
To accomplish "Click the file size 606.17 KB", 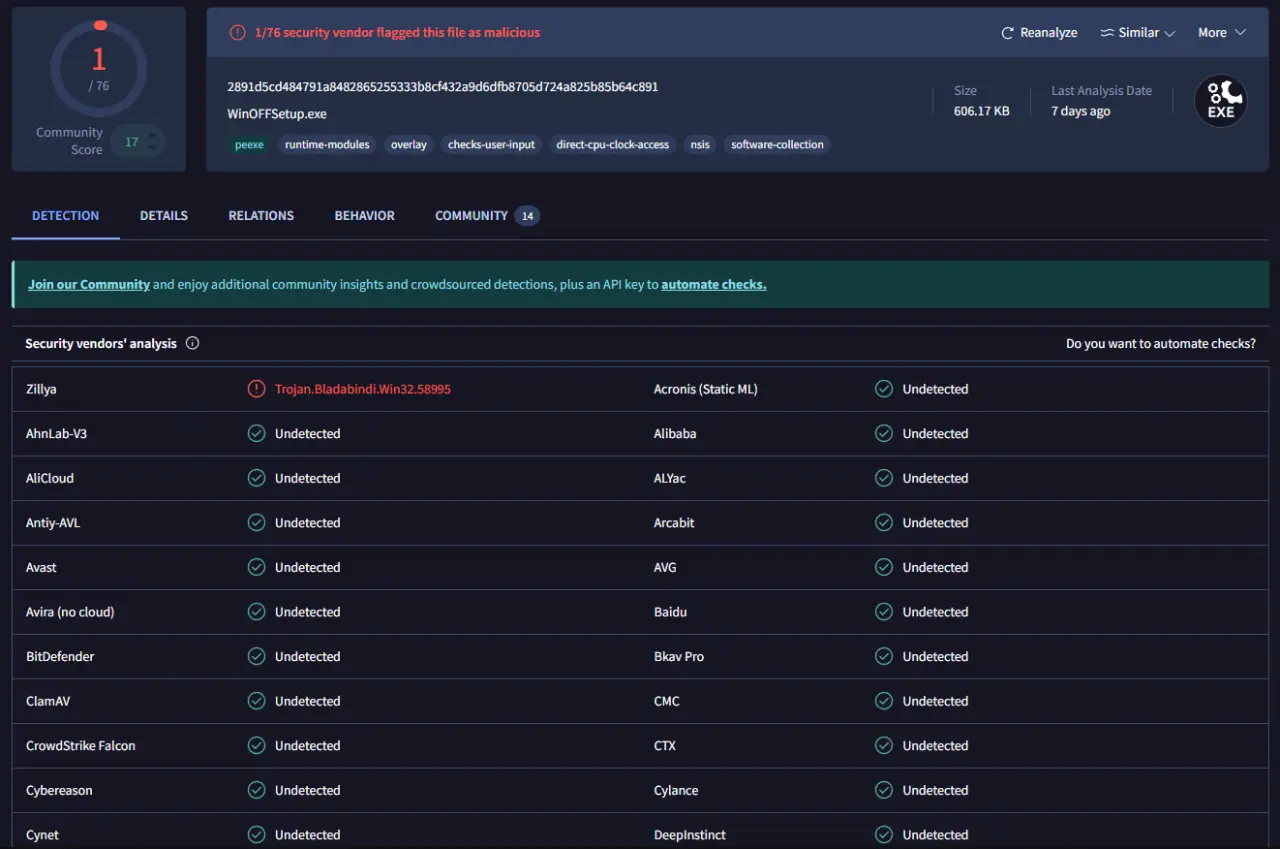I will pos(982,111).
